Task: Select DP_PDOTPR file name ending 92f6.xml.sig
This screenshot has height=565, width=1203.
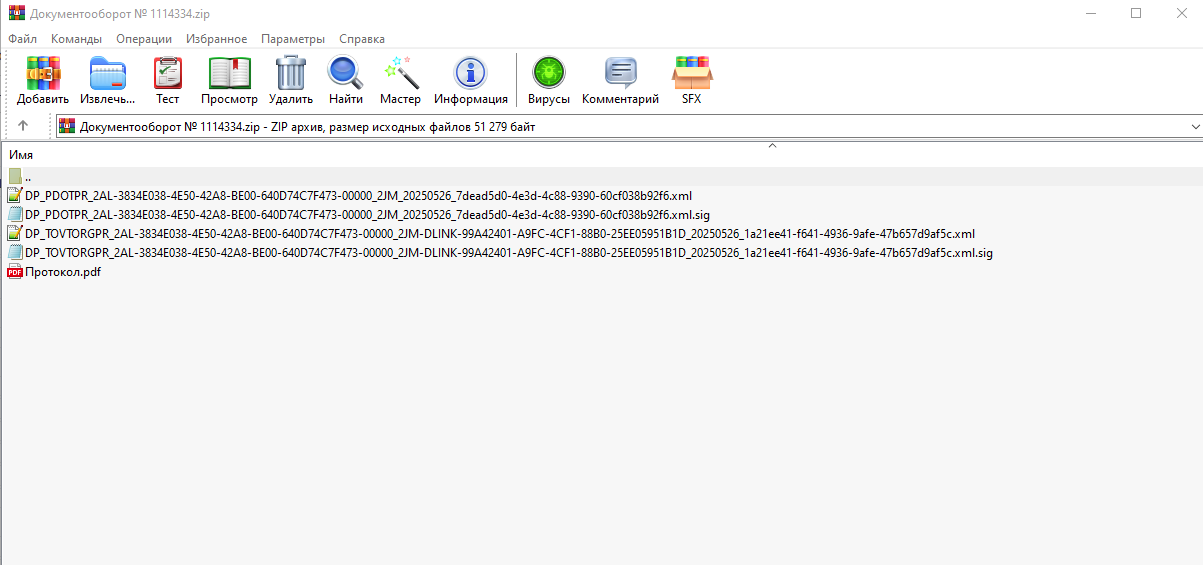Action: [368, 215]
